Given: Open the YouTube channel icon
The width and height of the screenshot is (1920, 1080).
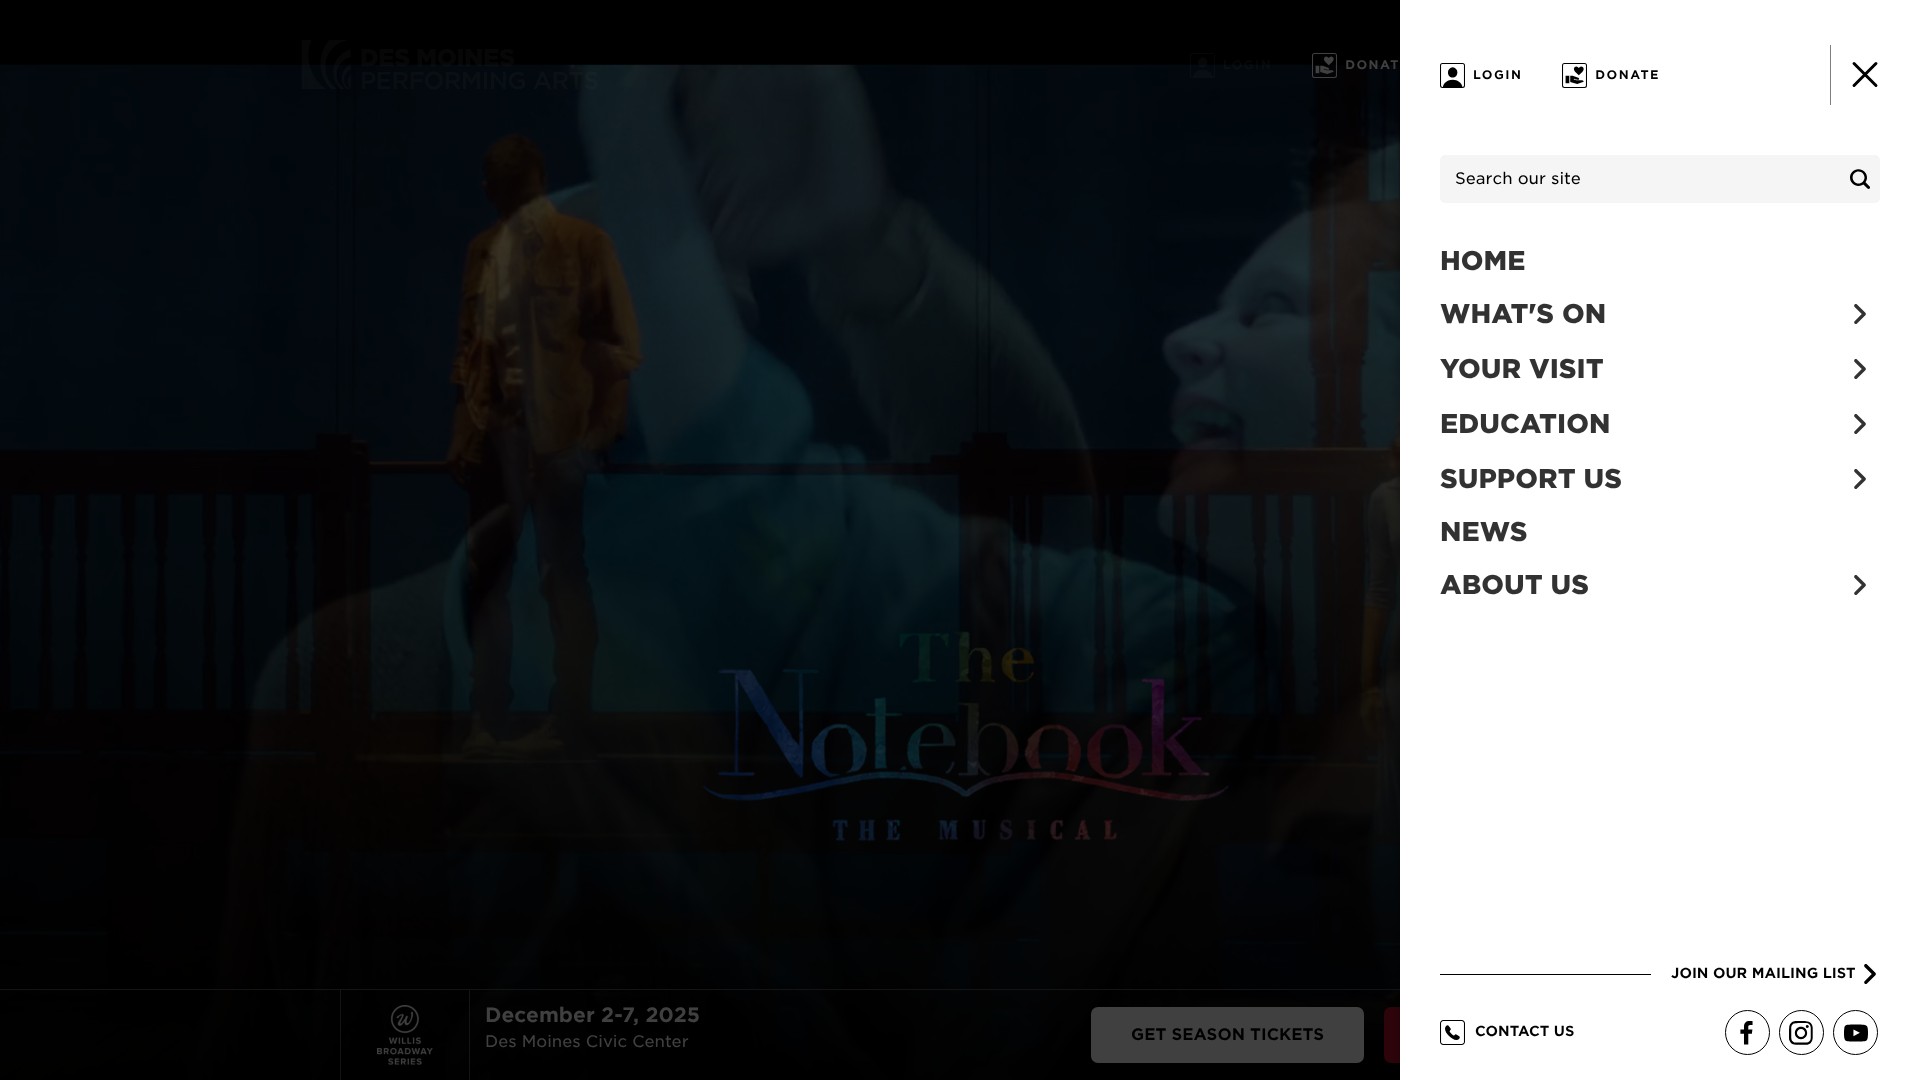Looking at the screenshot, I should 1855,1033.
